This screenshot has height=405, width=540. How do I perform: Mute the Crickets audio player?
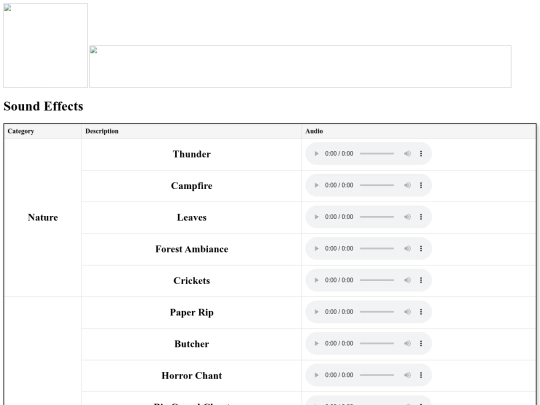[407, 280]
